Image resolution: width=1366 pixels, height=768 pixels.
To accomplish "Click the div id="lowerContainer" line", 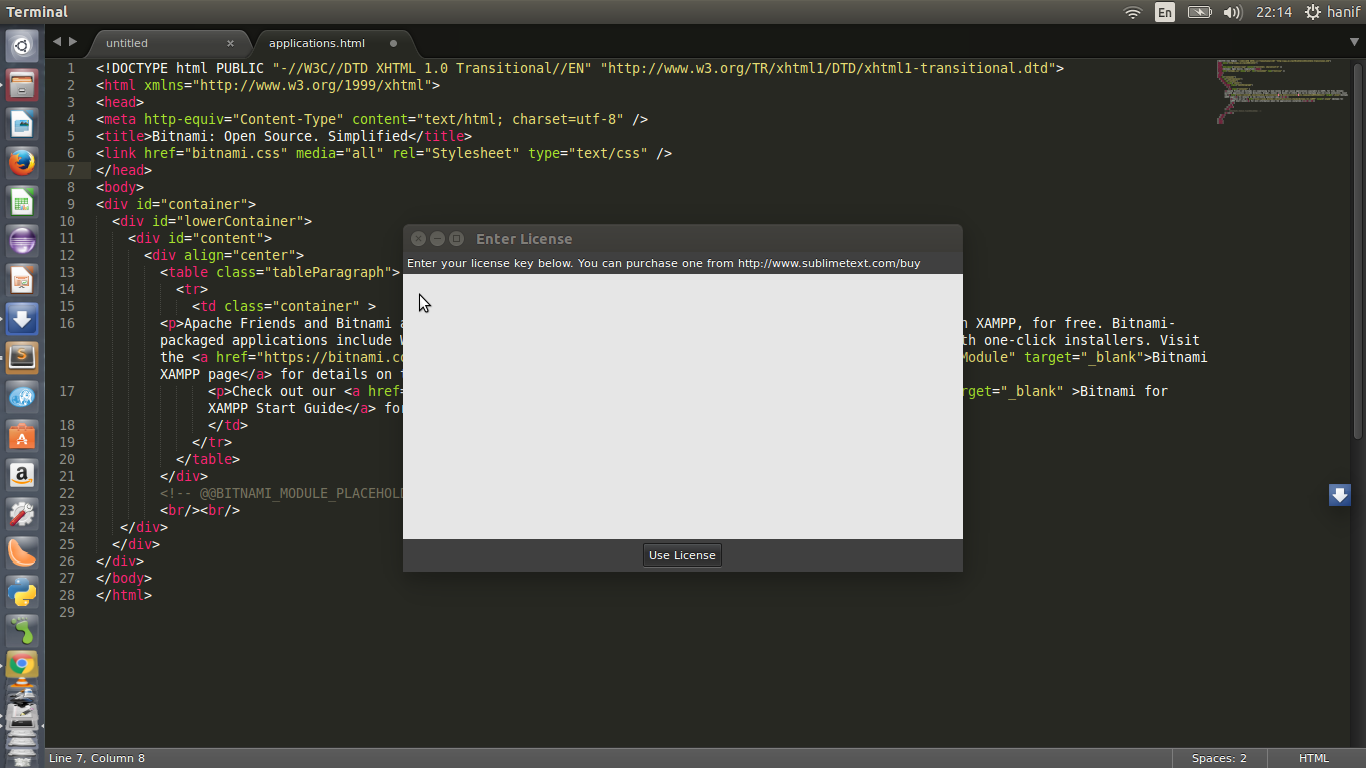I will tap(212, 221).
